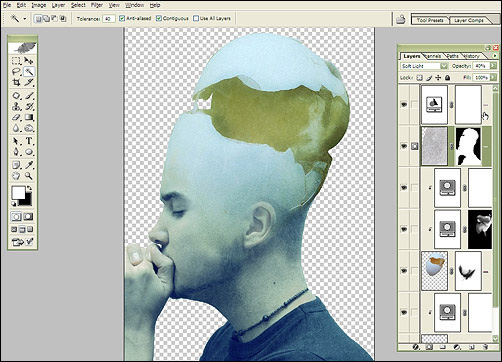Click the black background color swatch

click(x=27, y=201)
